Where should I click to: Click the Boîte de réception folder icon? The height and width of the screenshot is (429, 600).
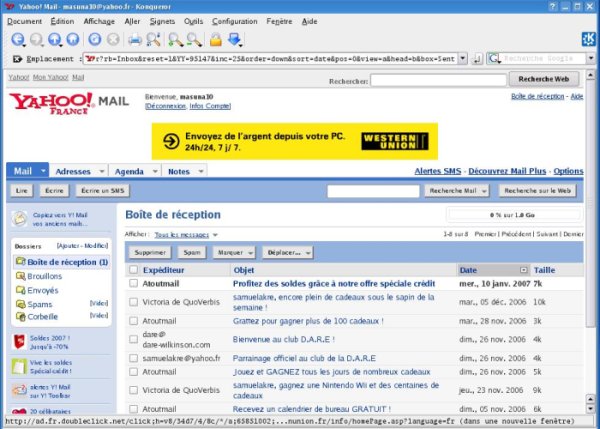(20, 262)
